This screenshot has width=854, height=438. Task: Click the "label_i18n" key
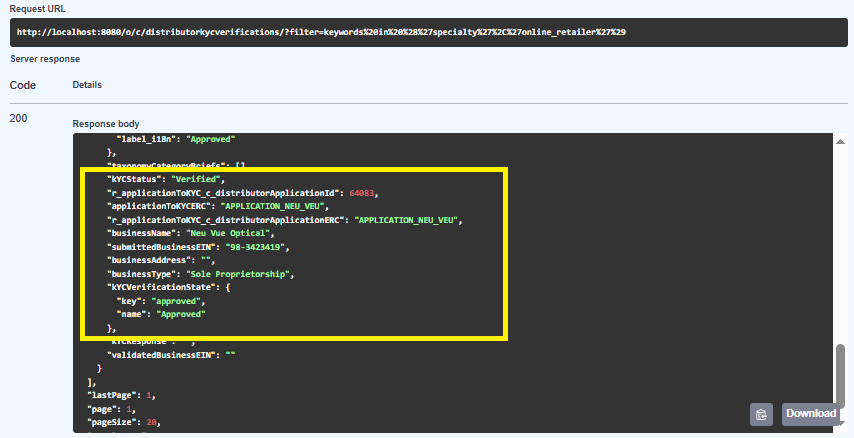point(146,139)
